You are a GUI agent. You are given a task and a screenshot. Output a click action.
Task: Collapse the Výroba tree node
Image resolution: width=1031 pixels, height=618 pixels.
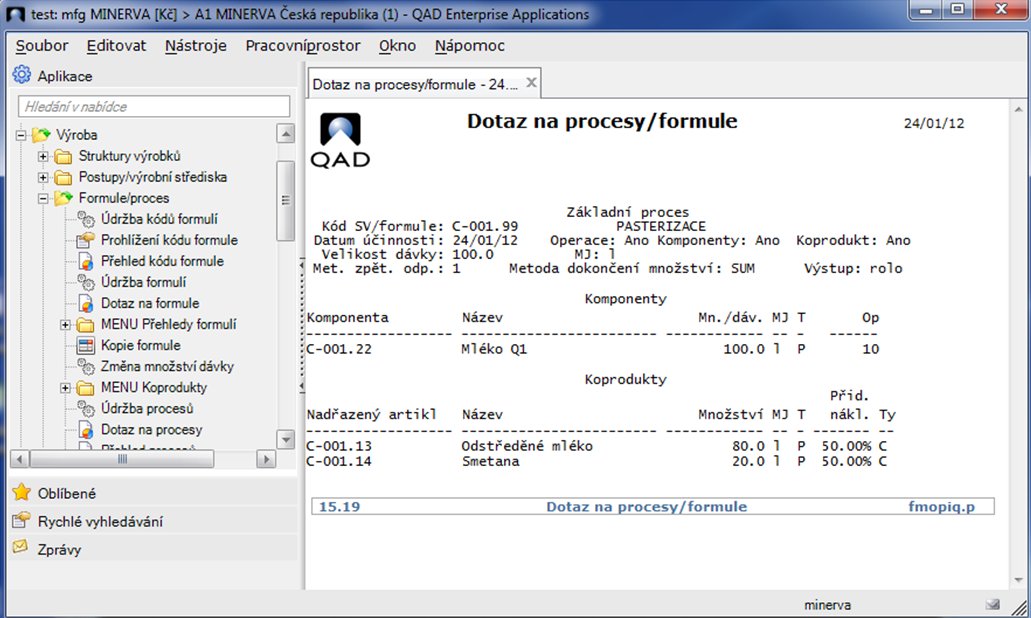tap(21, 135)
